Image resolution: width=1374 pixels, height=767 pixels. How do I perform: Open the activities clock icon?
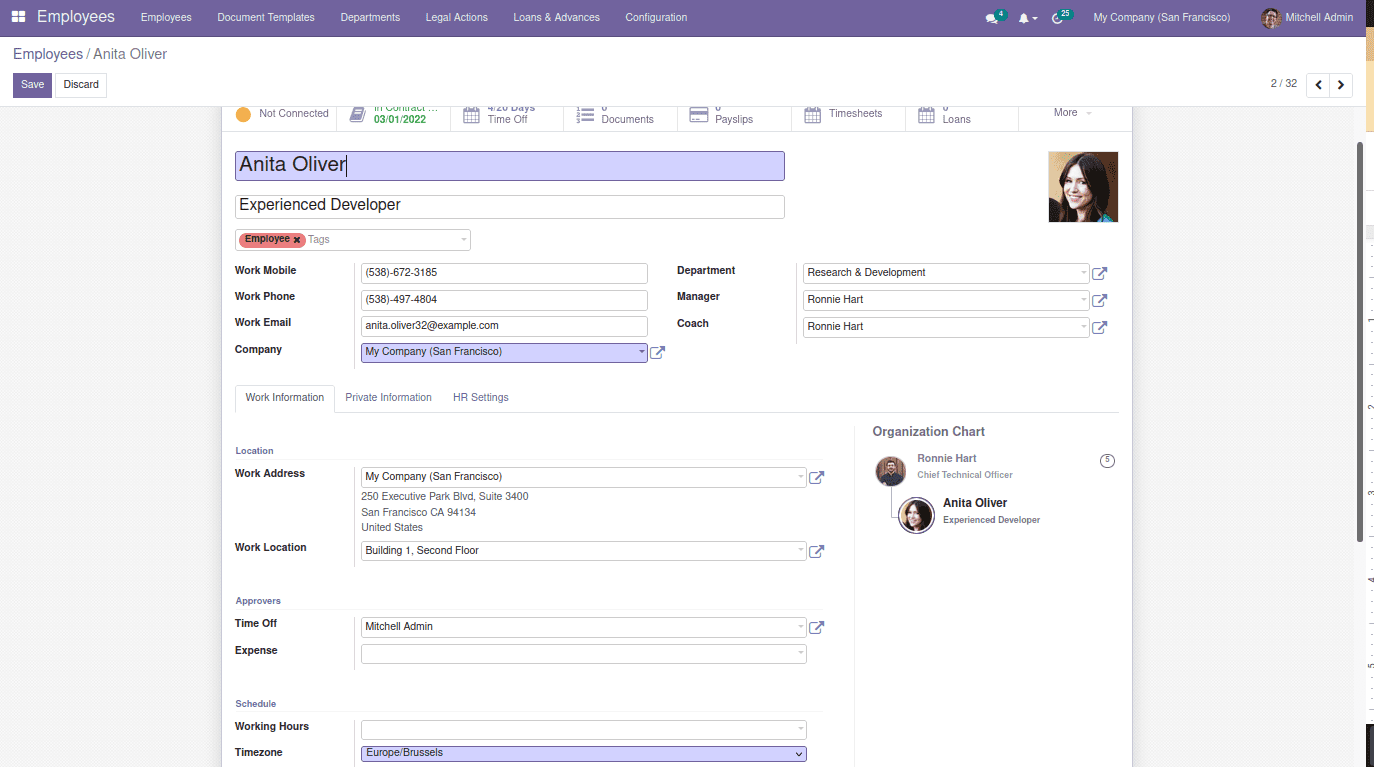pos(1058,18)
